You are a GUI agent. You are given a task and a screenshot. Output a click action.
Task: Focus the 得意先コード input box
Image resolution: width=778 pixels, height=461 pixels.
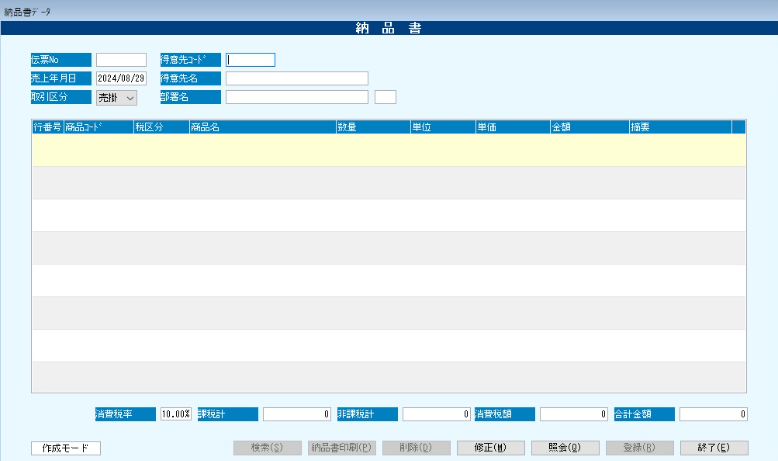pos(250,60)
